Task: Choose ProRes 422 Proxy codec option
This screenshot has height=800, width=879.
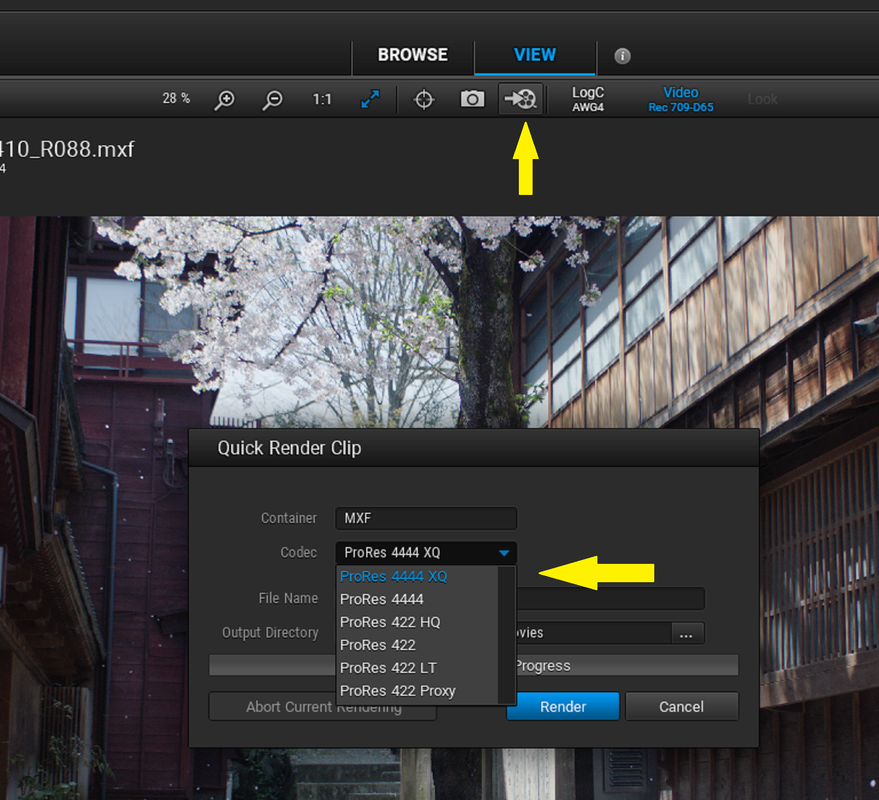Action: click(417, 691)
